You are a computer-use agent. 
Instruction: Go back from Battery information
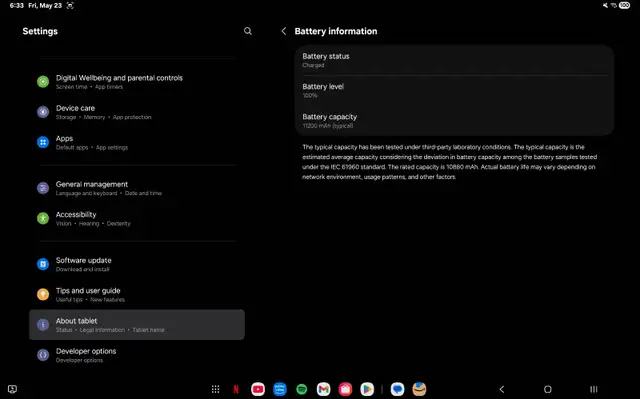pos(284,31)
